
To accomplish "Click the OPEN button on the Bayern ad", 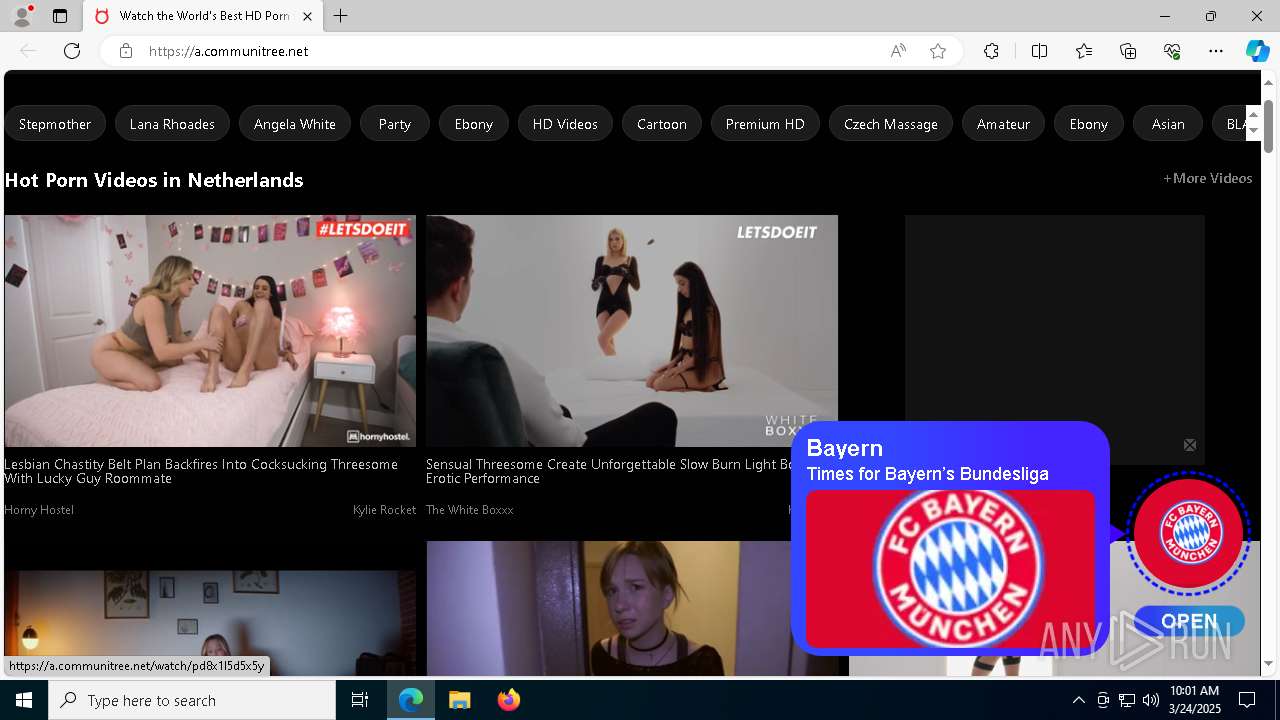I will tap(1189, 621).
